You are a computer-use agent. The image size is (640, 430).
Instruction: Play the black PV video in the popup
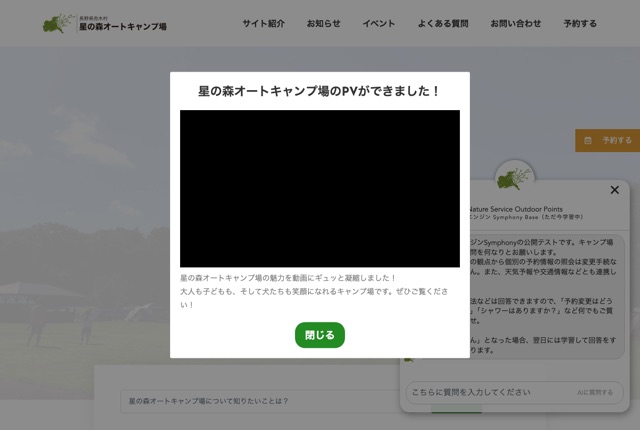click(x=320, y=188)
